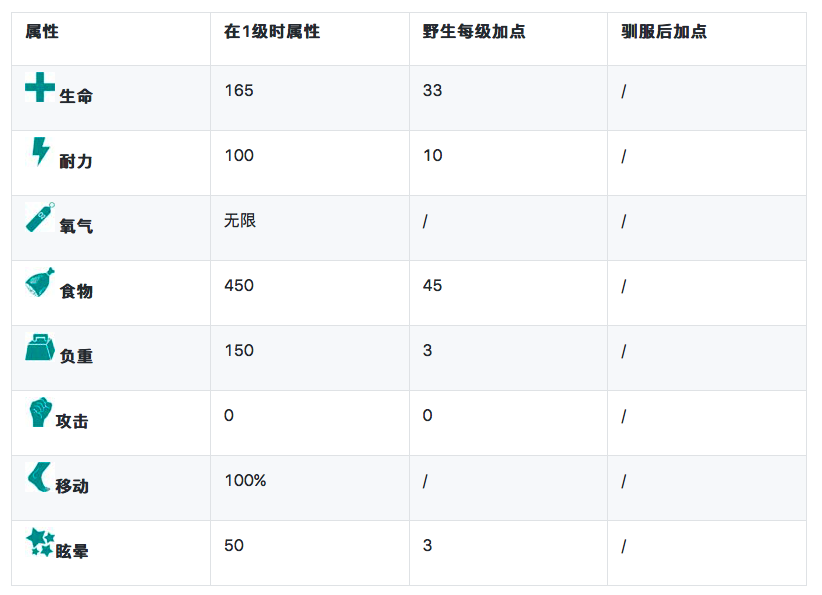Click the oxygen tank icon
This screenshot has width=822, height=595.
pyautogui.click(x=40, y=217)
